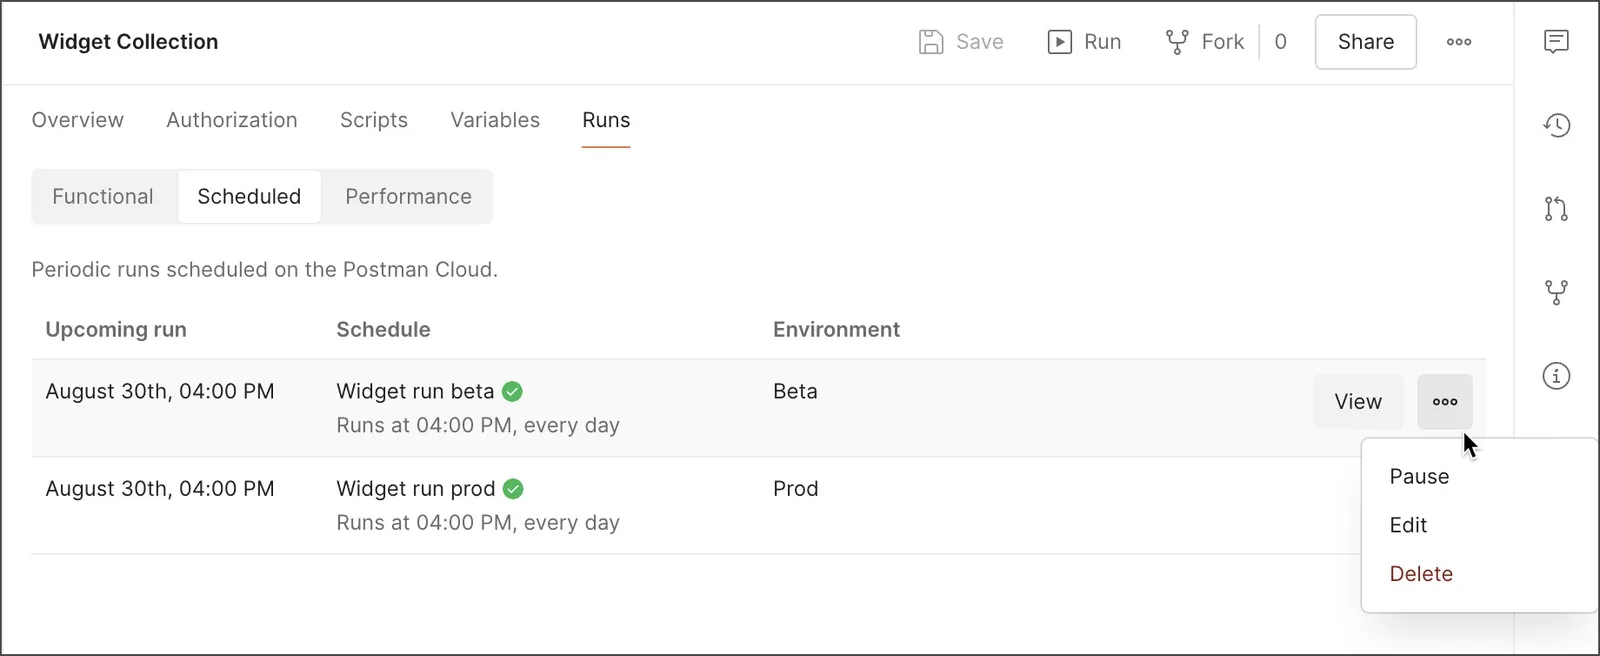The height and width of the screenshot is (656, 1600).
Task: Switch to the Scripts tab
Action: pos(374,120)
